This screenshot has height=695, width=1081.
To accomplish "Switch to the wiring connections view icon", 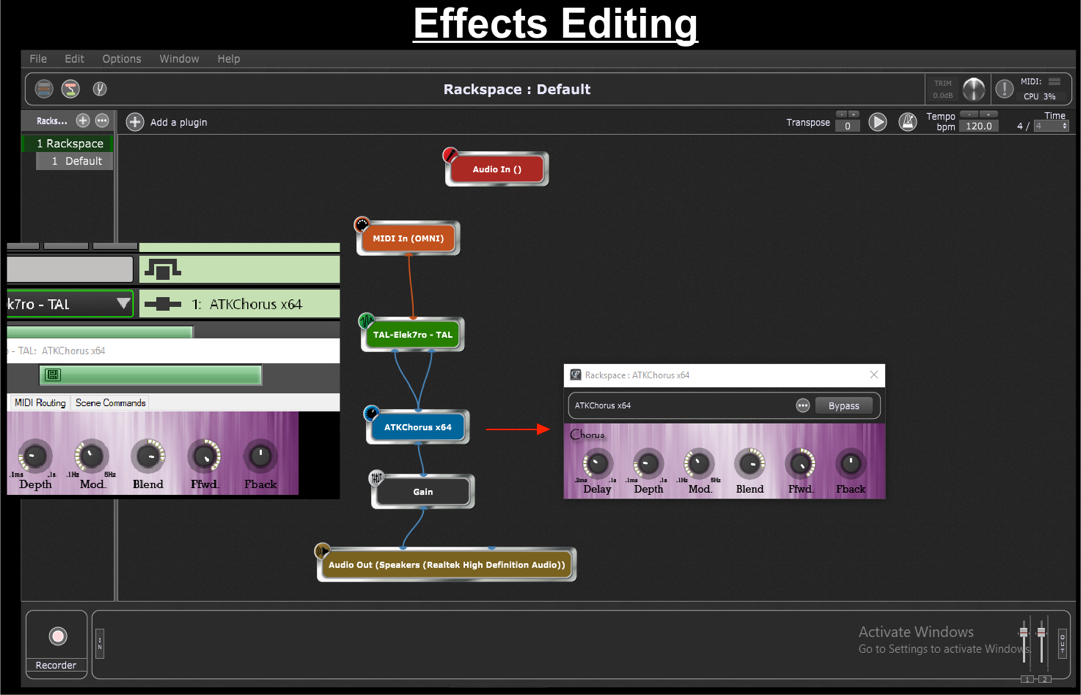I will (70, 89).
